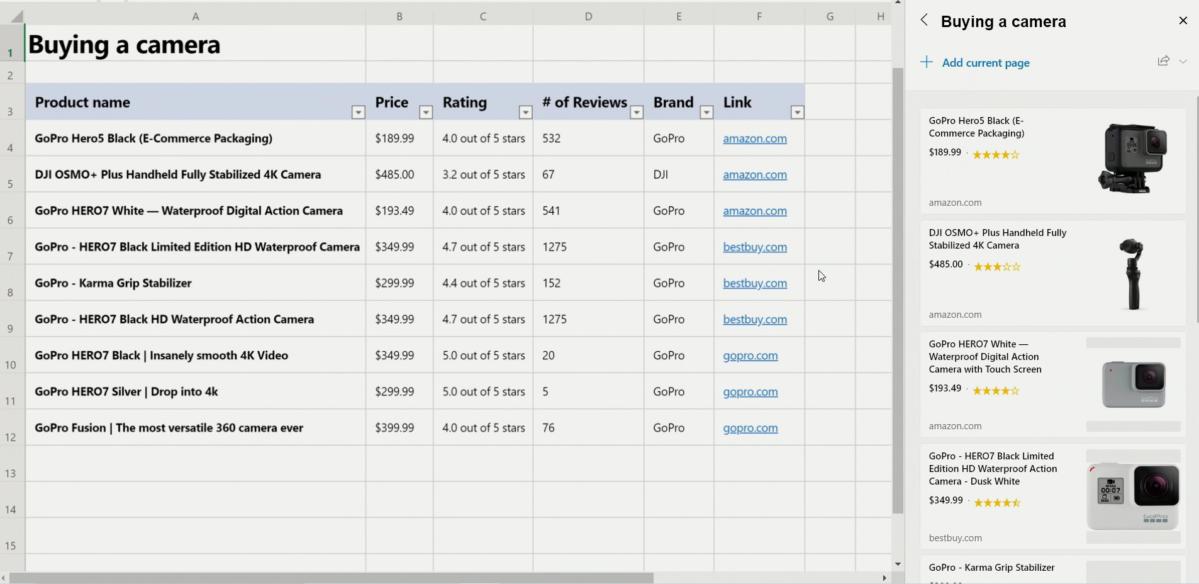Viewport: 1199px width, 584px height.
Task: Open bestbuy.com link for Karma Grip Stabilizer
Action: click(755, 283)
